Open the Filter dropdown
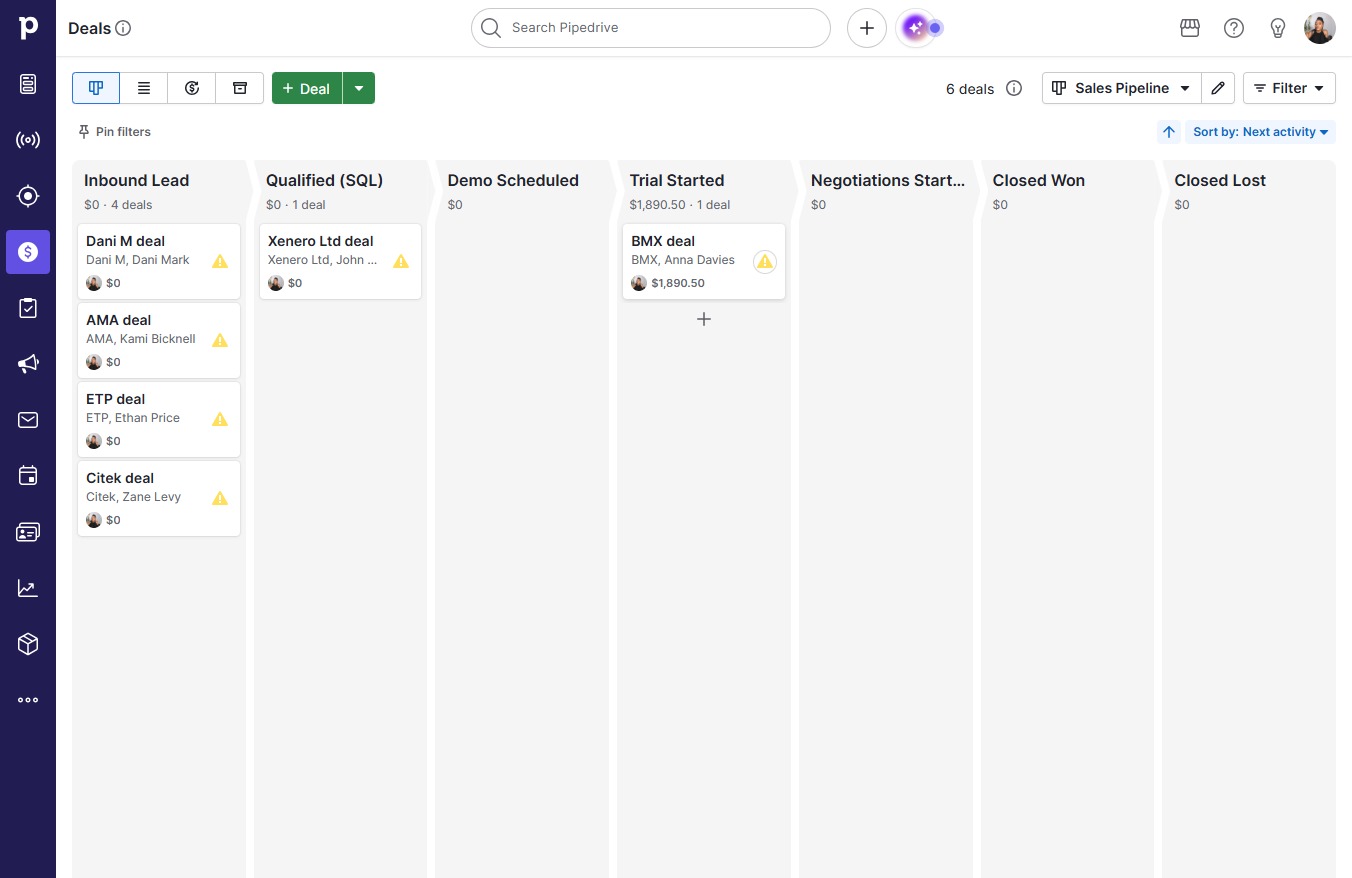The width and height of the screenshot is (1352, 878). [1289, 88]
